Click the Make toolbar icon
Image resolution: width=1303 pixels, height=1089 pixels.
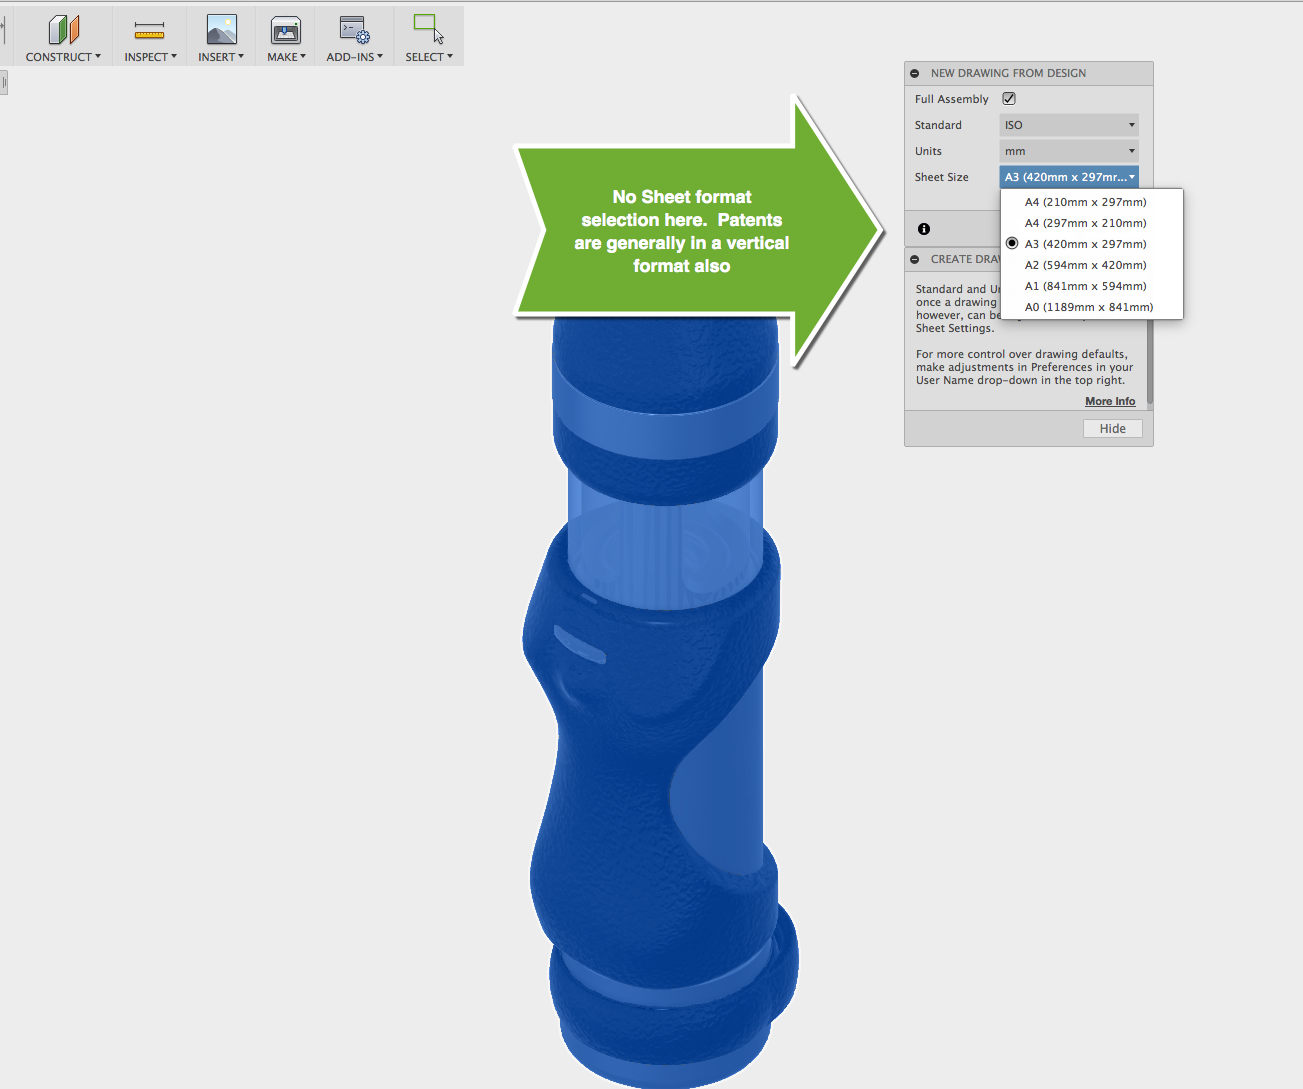coord(284,30)
